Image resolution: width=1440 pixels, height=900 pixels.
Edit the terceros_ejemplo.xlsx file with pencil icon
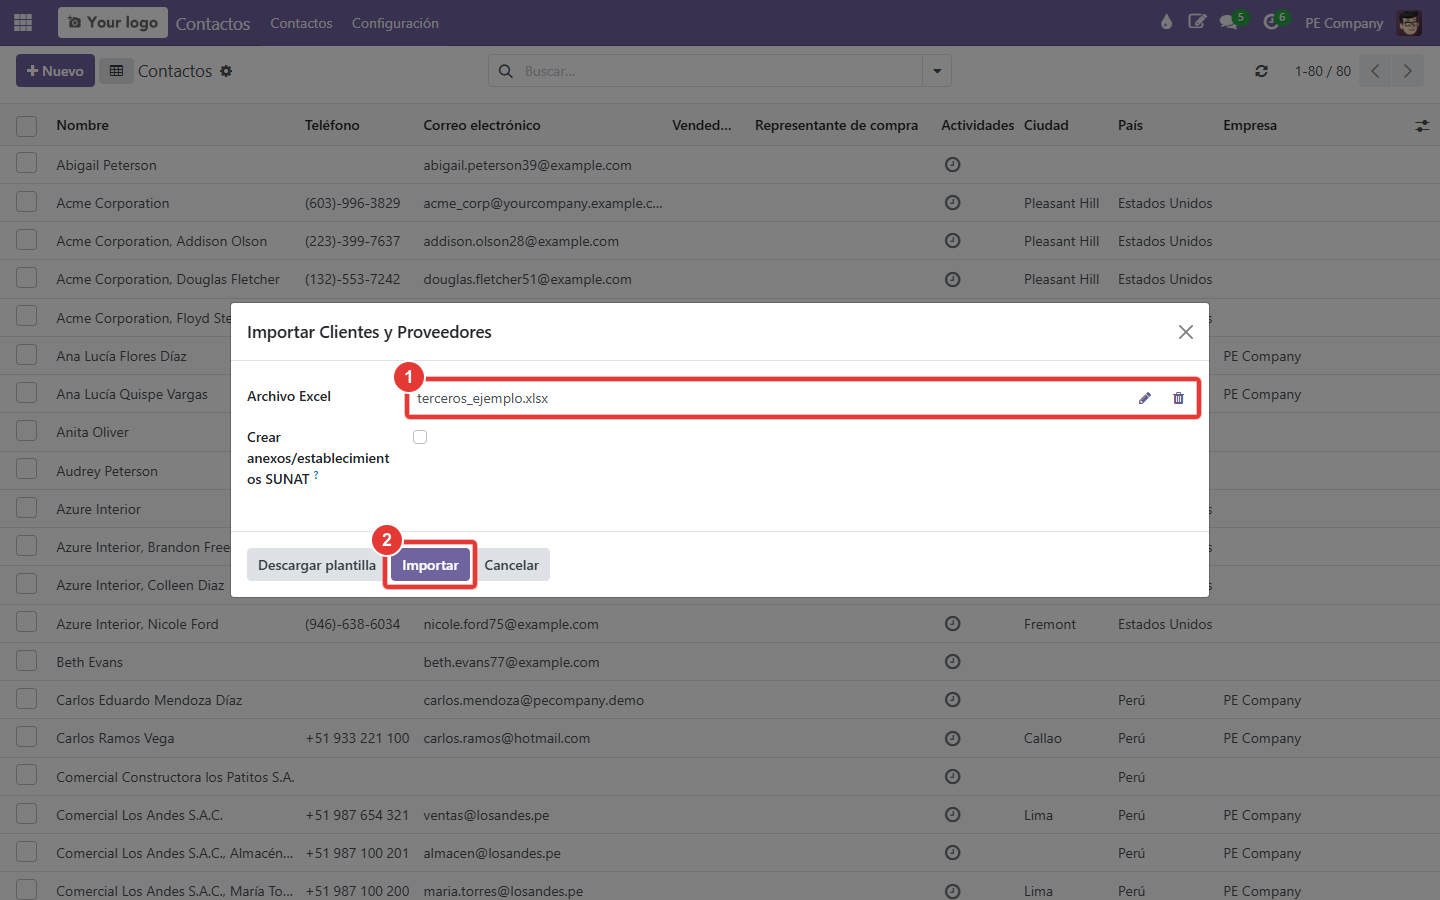(x=1144, y=398)
